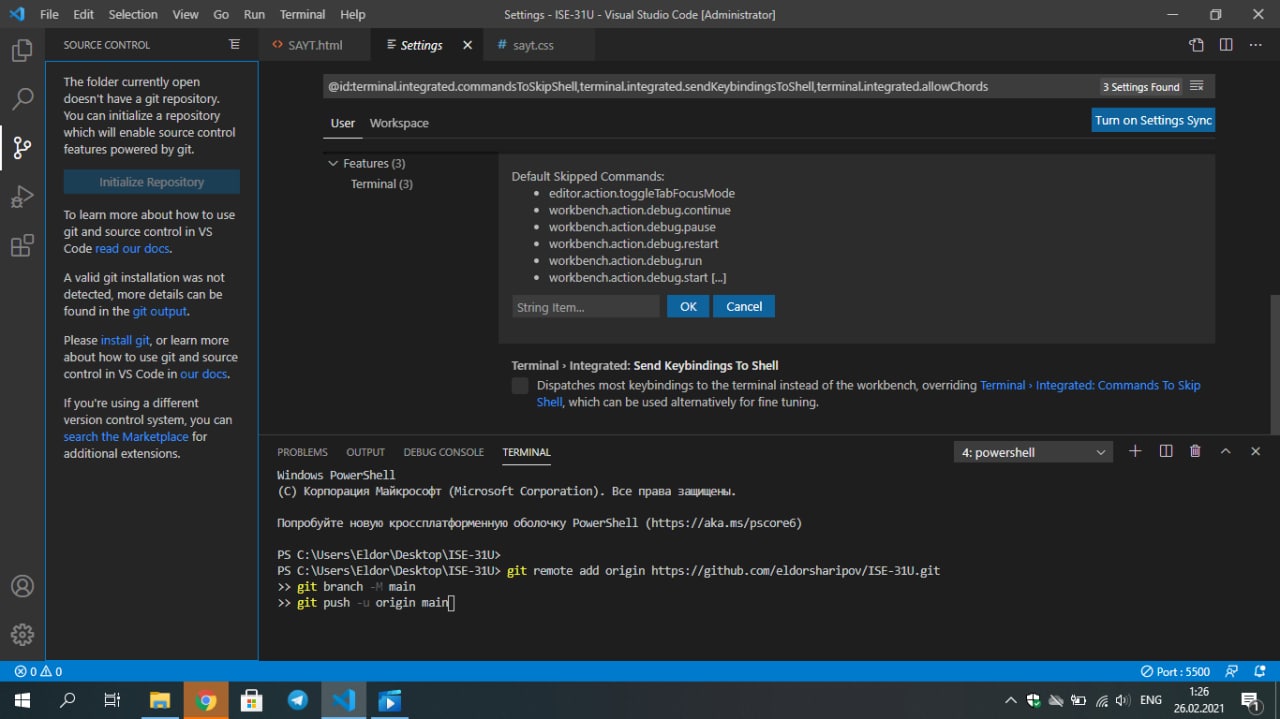1280x719 pixels.
Task: Click Turn on Settings Sync button
Action: tap(1153, 120)
